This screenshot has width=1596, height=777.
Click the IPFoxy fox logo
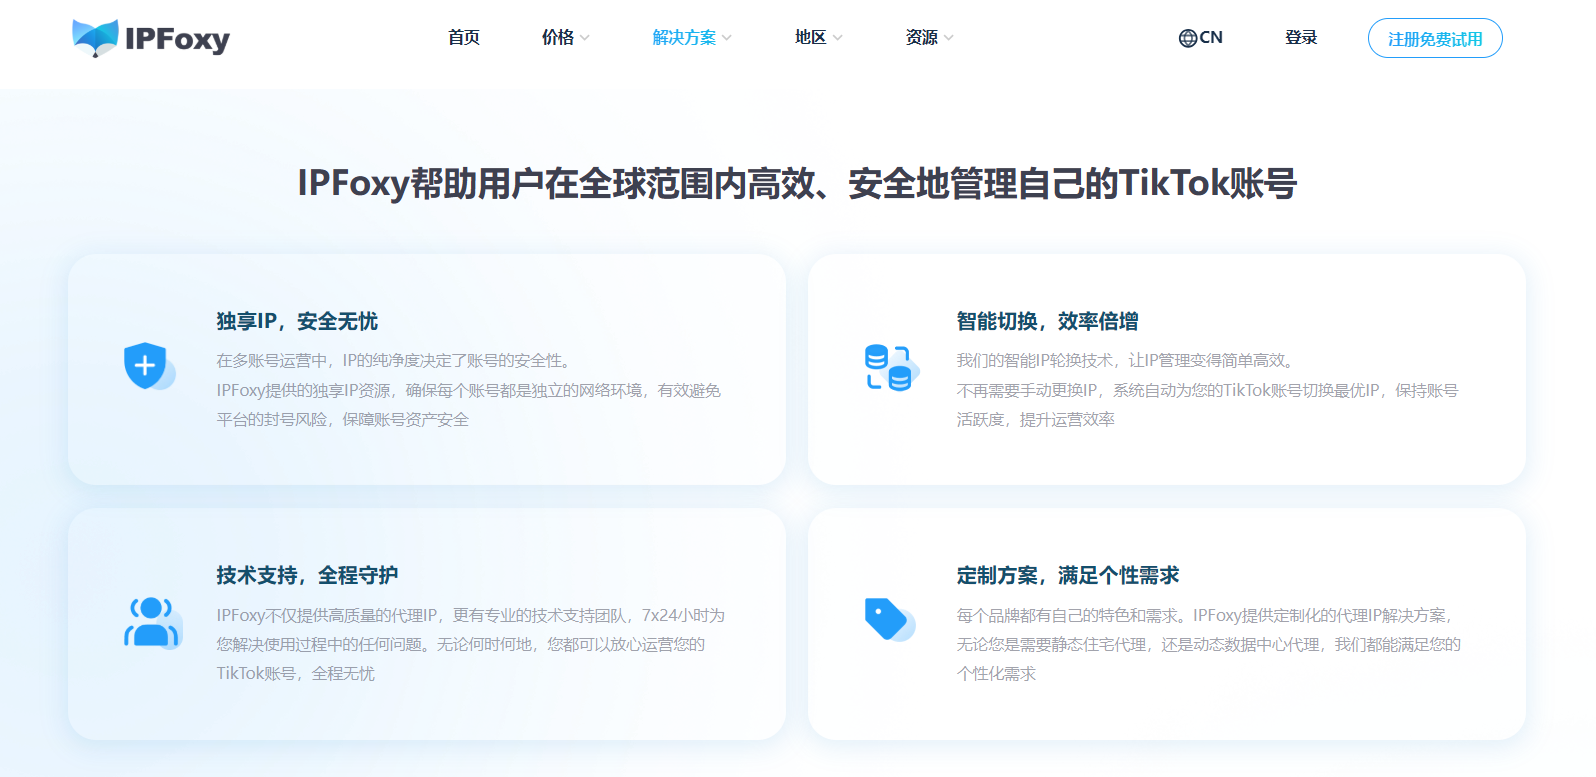[x=95, y=38]
